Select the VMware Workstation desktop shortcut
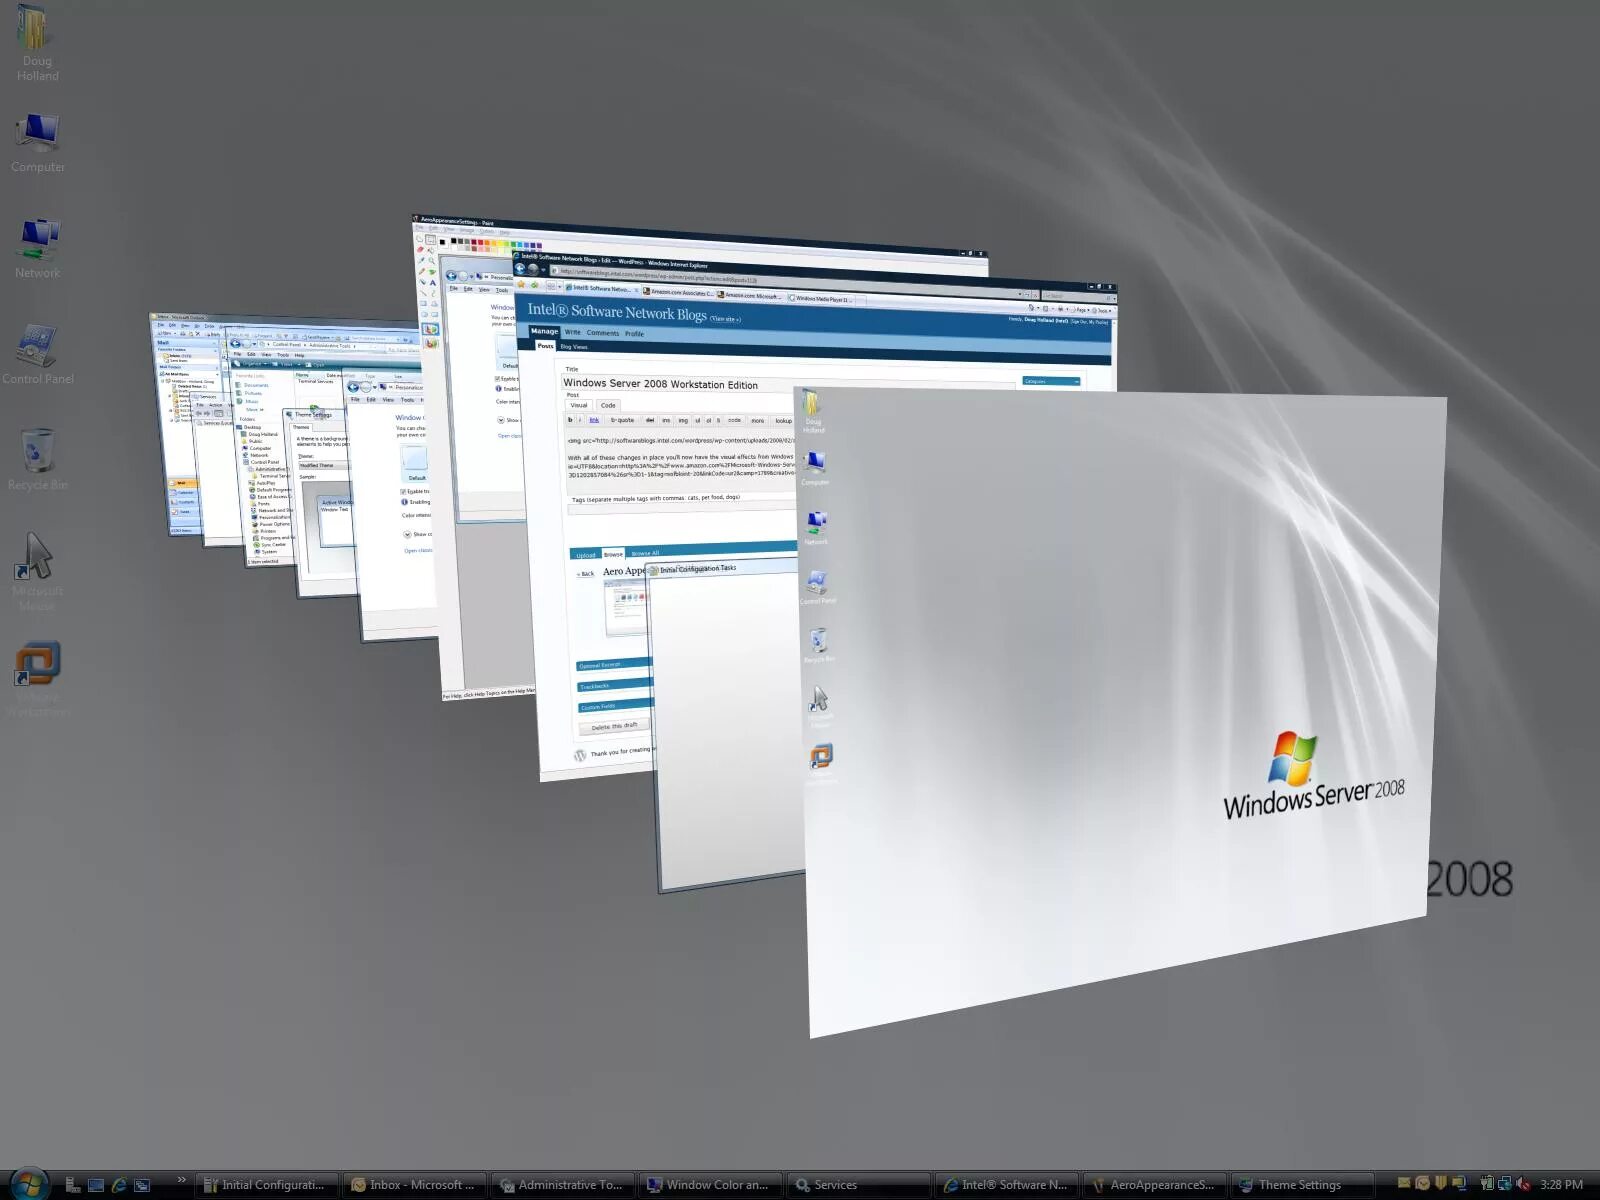 coord(37,678)
